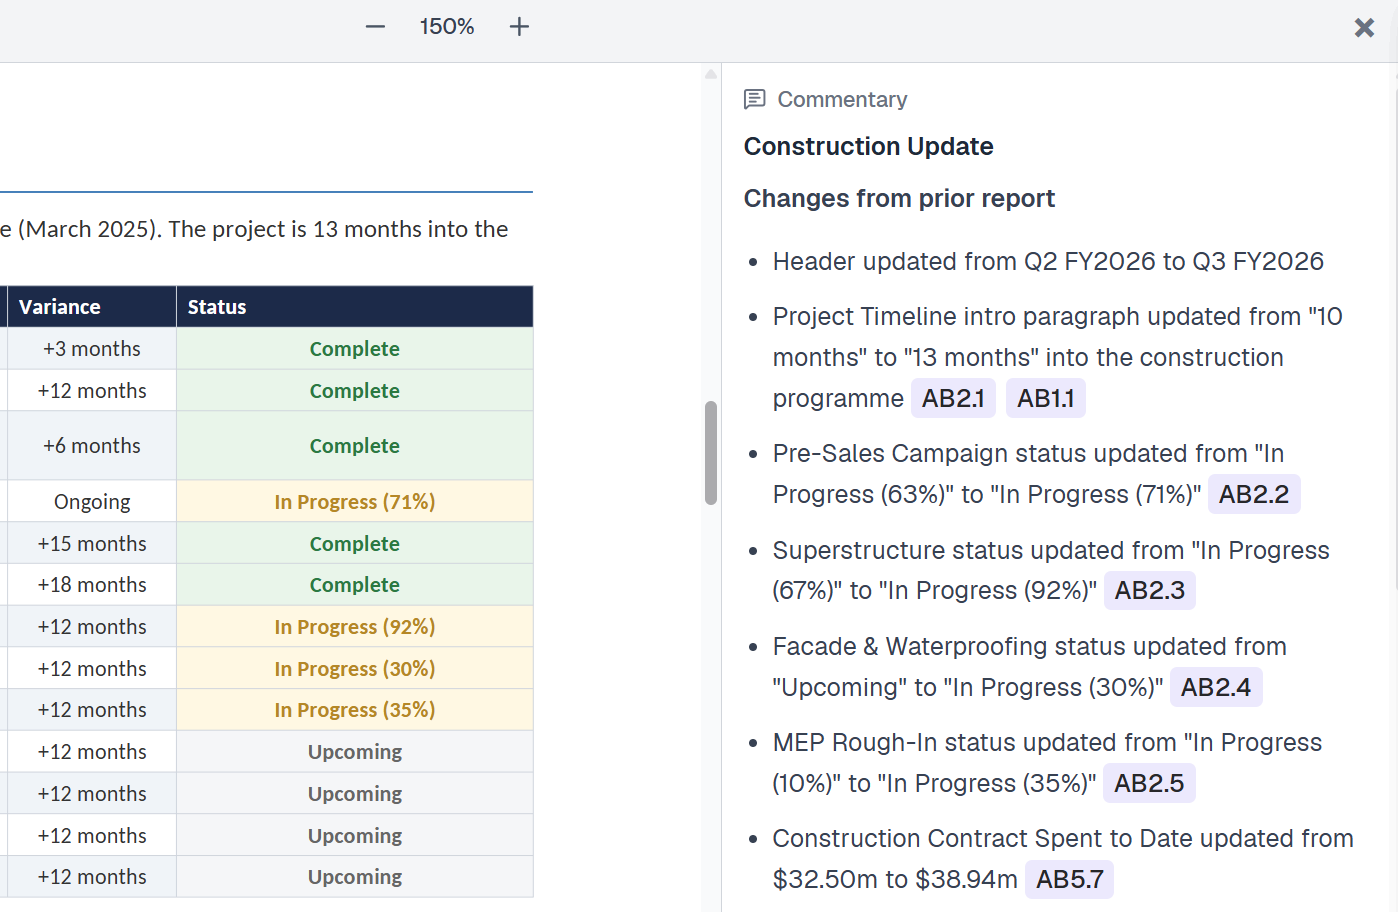The width and height of the screenshot is (1398, 912).
Task: Select the AB2.2 reference badge
Action: click(x=1253, y=494)
